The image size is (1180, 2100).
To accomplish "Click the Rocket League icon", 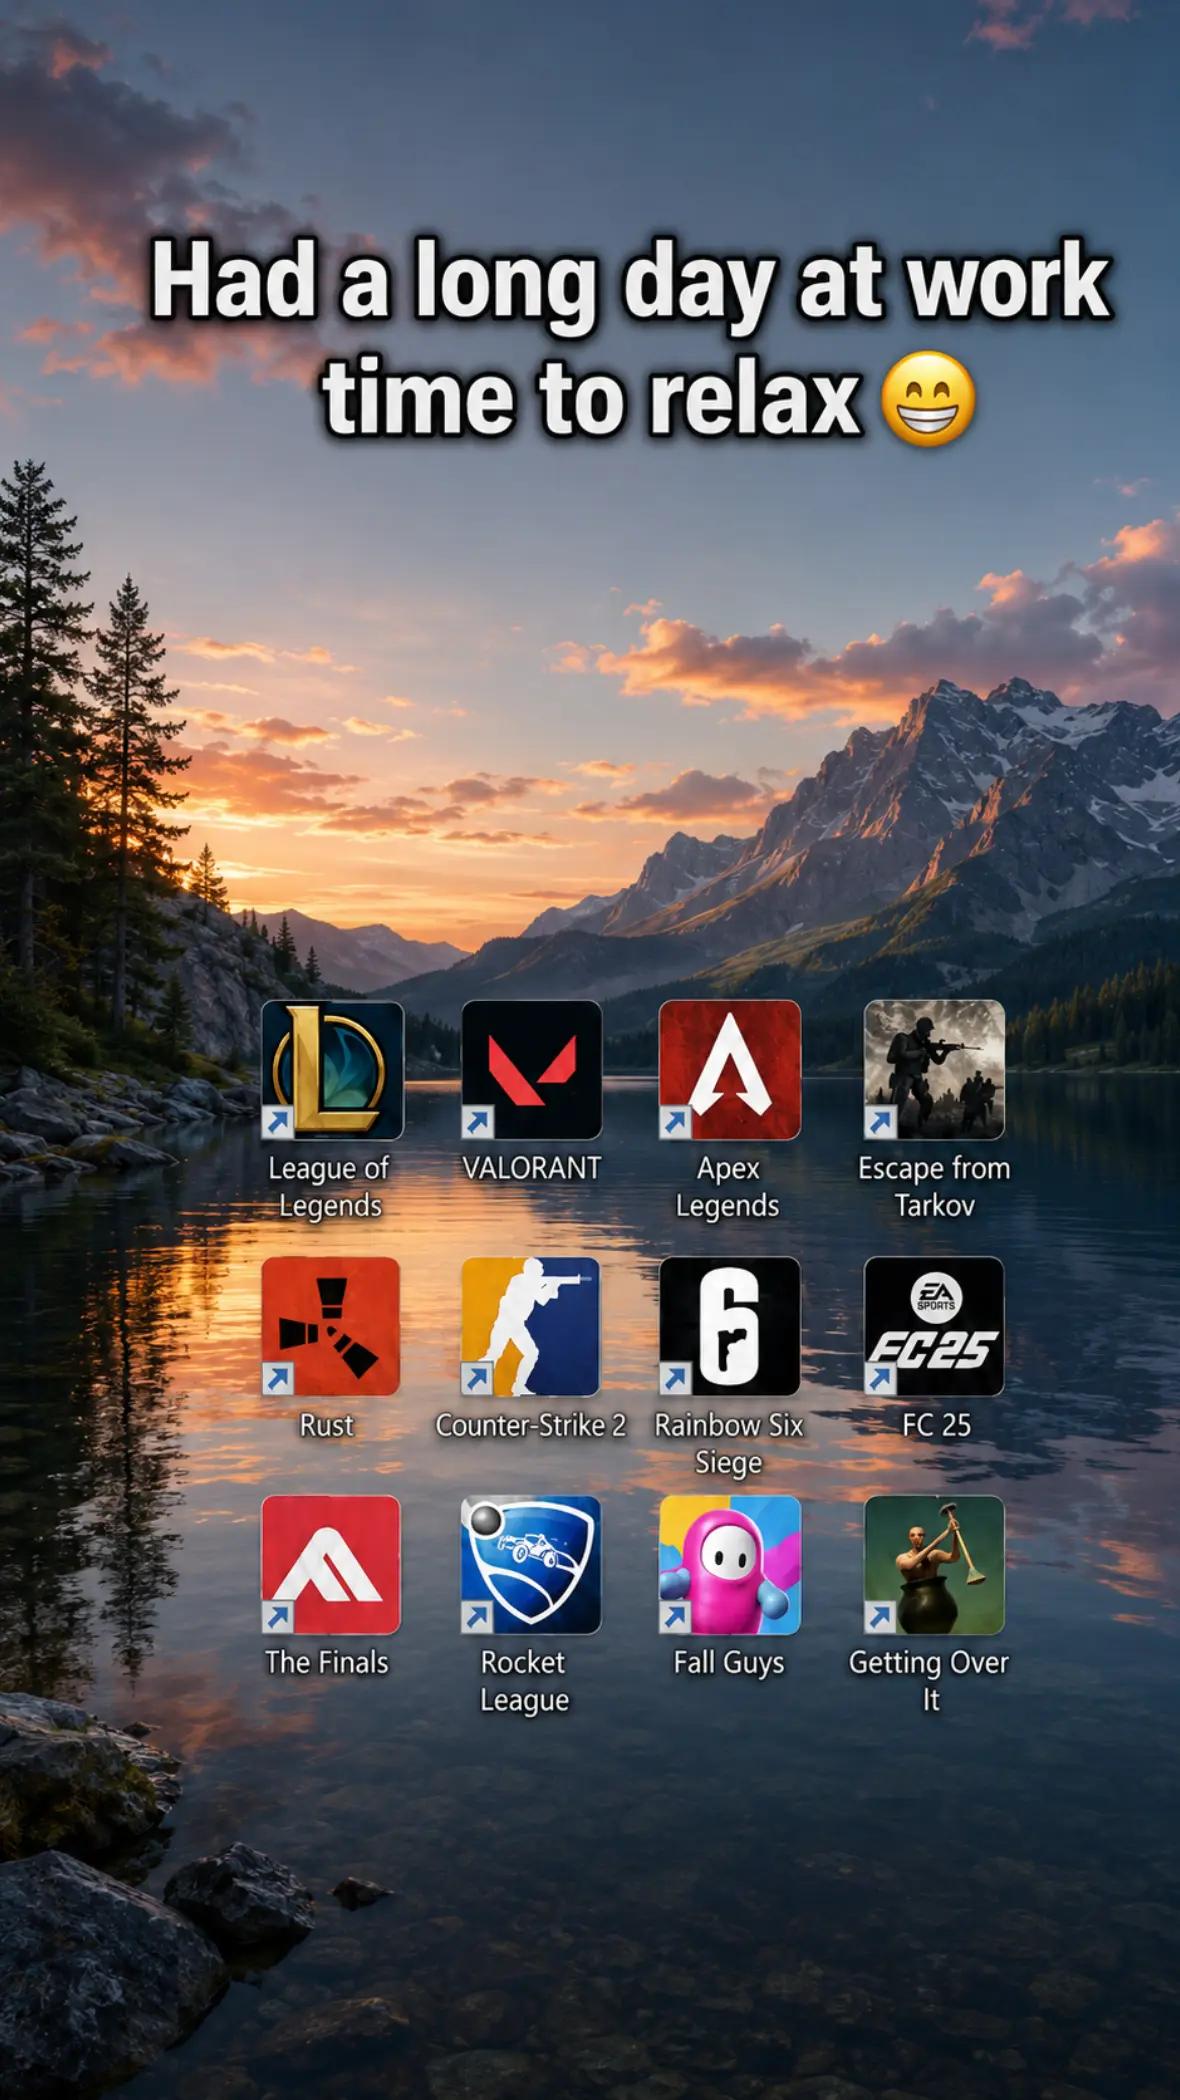I will pos(531,1565).
